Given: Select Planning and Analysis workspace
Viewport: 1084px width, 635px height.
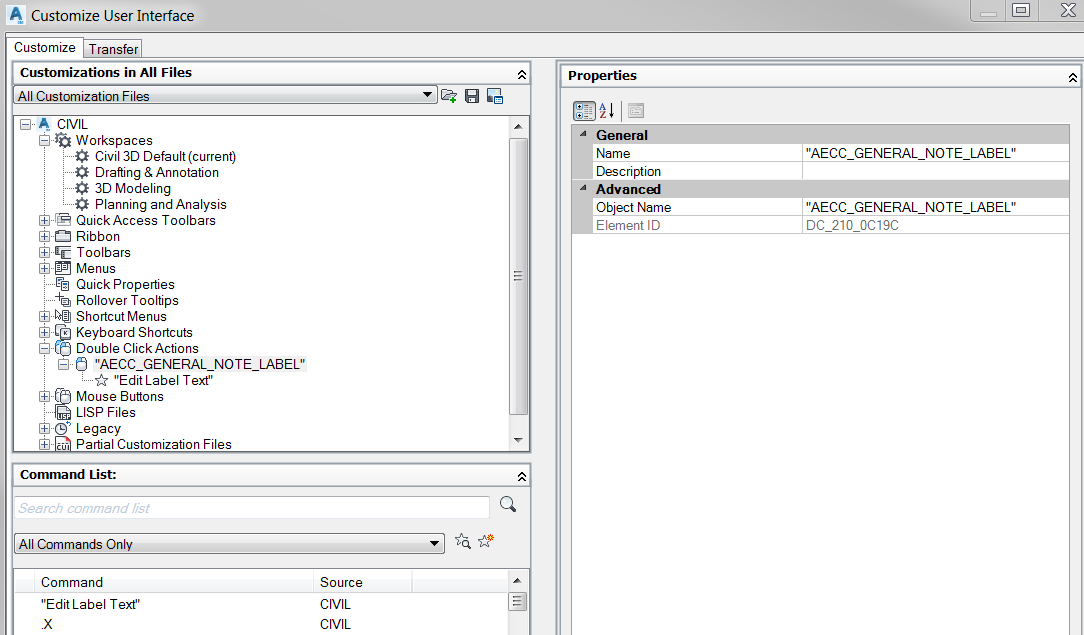Looking at the screenshot, I should tap(160, 204).
